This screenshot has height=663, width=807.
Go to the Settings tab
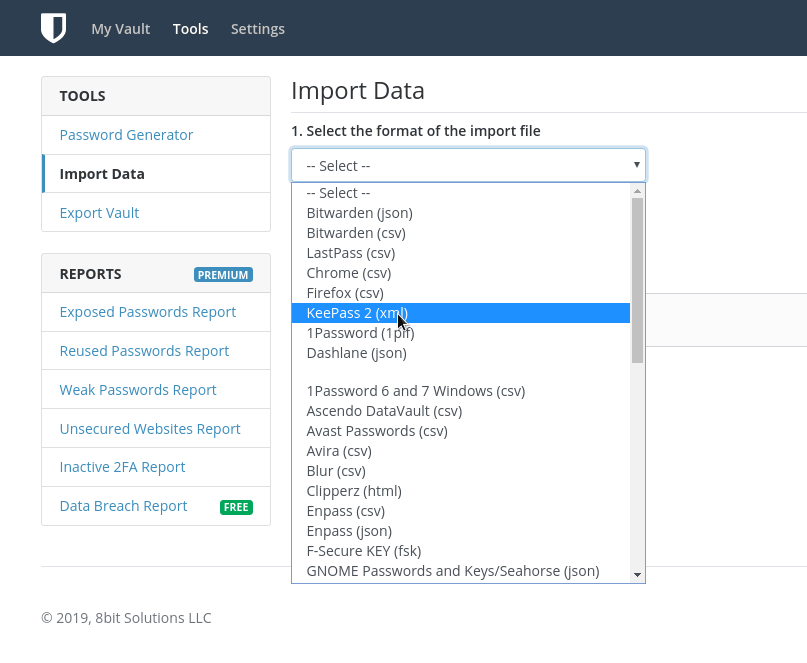(x=257, y=29)
